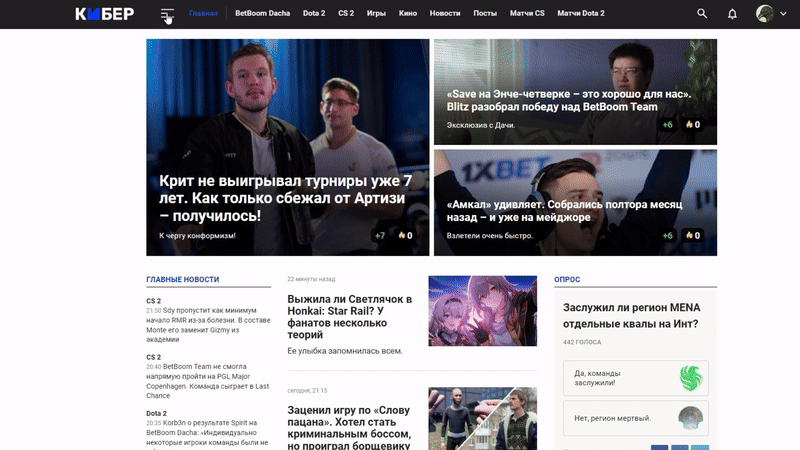Open the BetBoom Dacha menu item
Screen dimensions: 800x450
coord(262,13)
